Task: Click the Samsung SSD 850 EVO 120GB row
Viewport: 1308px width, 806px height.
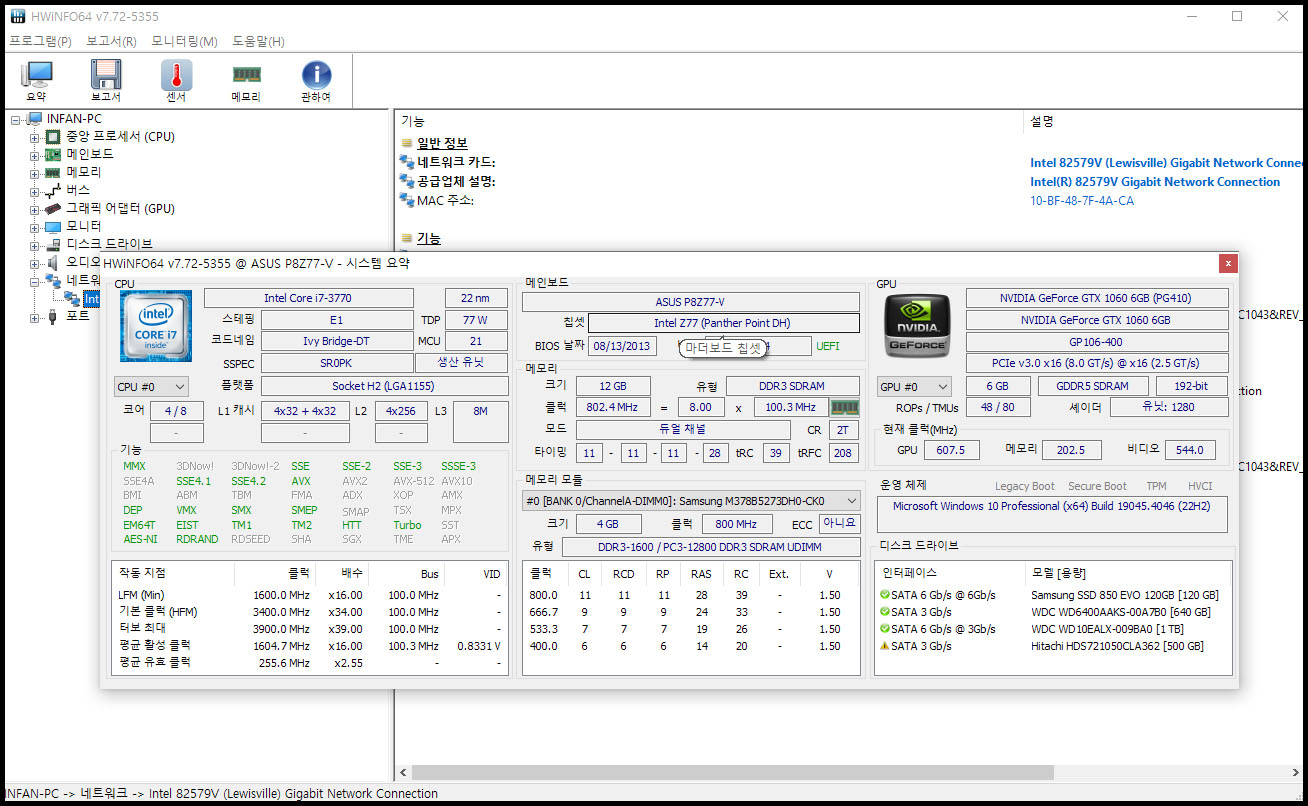Action: point(1054,596)
